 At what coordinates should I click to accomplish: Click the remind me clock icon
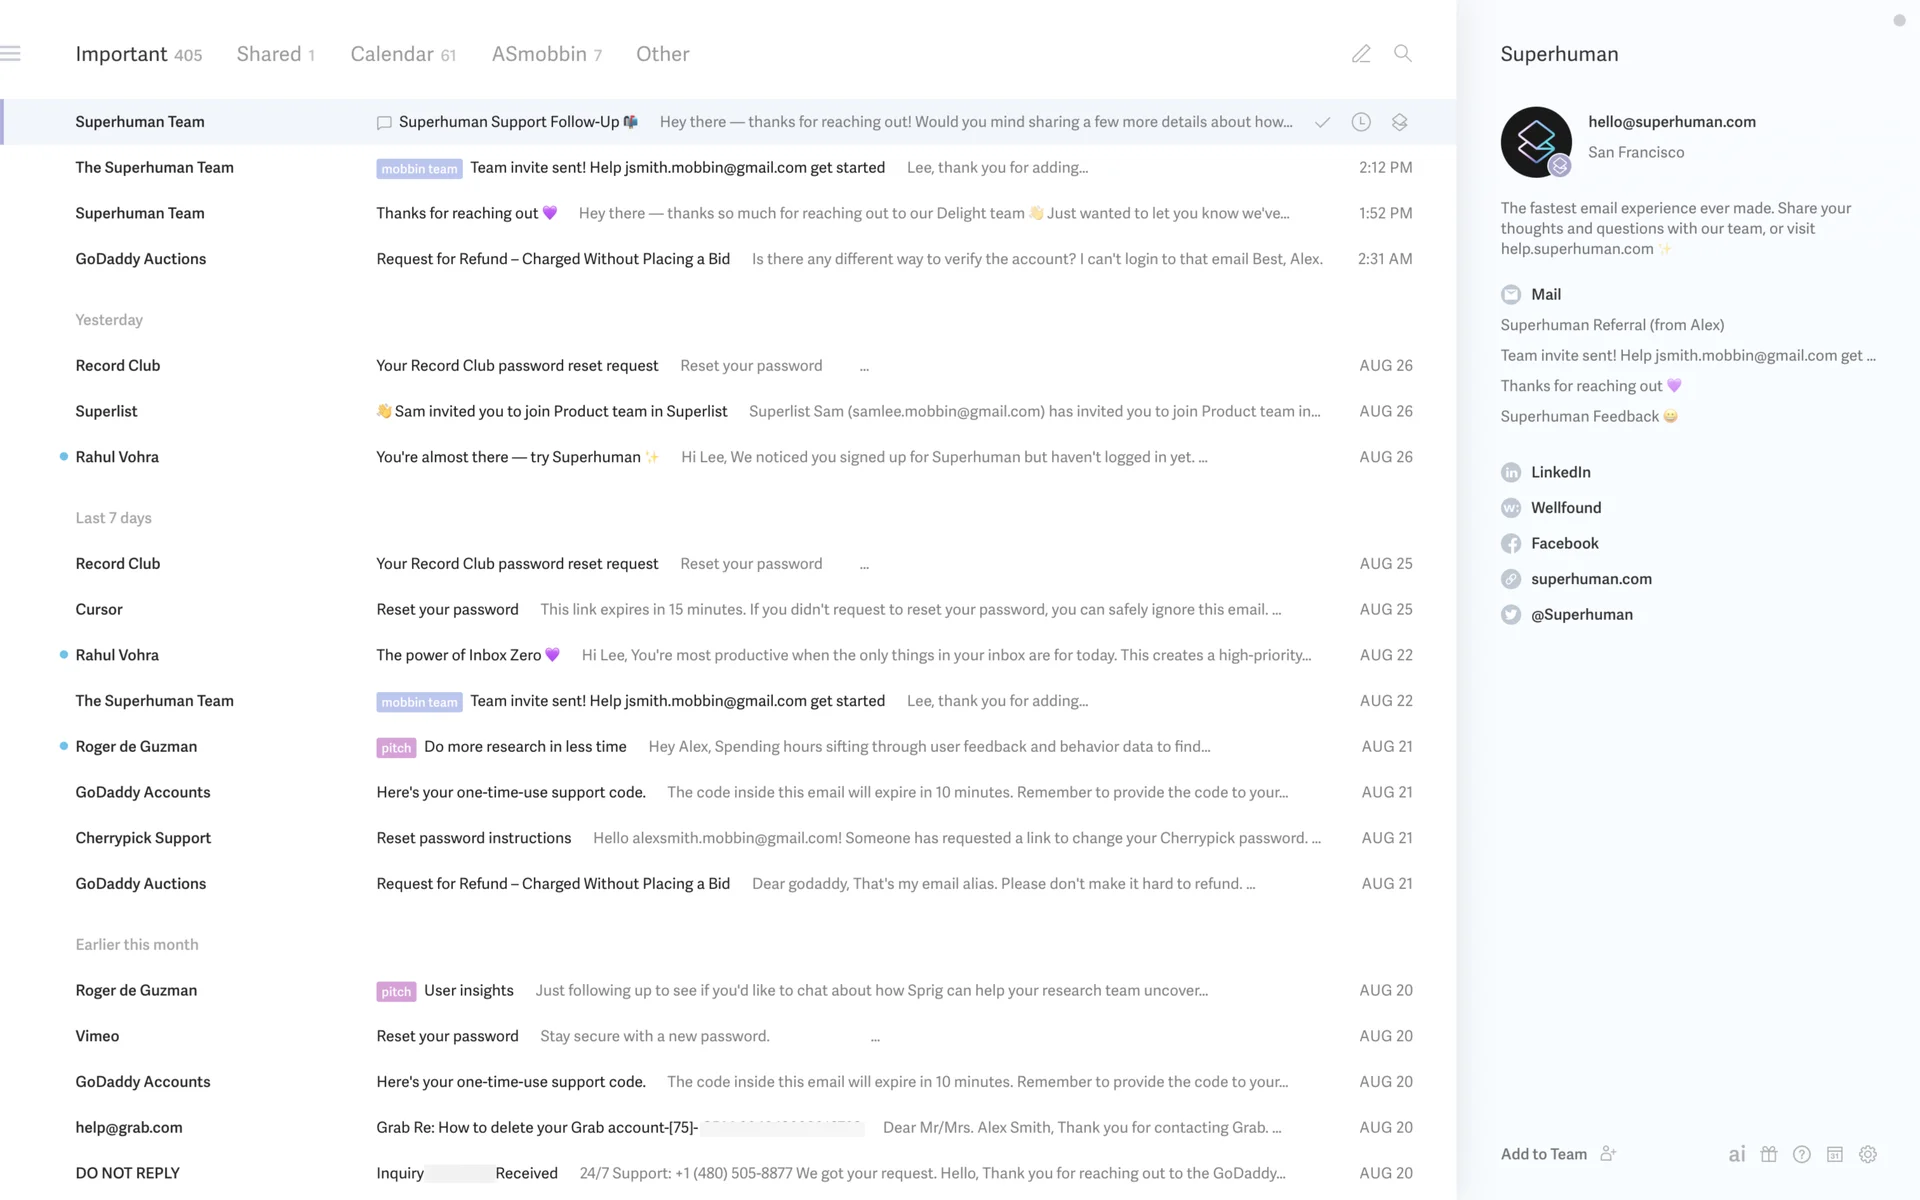point(1361,122)
